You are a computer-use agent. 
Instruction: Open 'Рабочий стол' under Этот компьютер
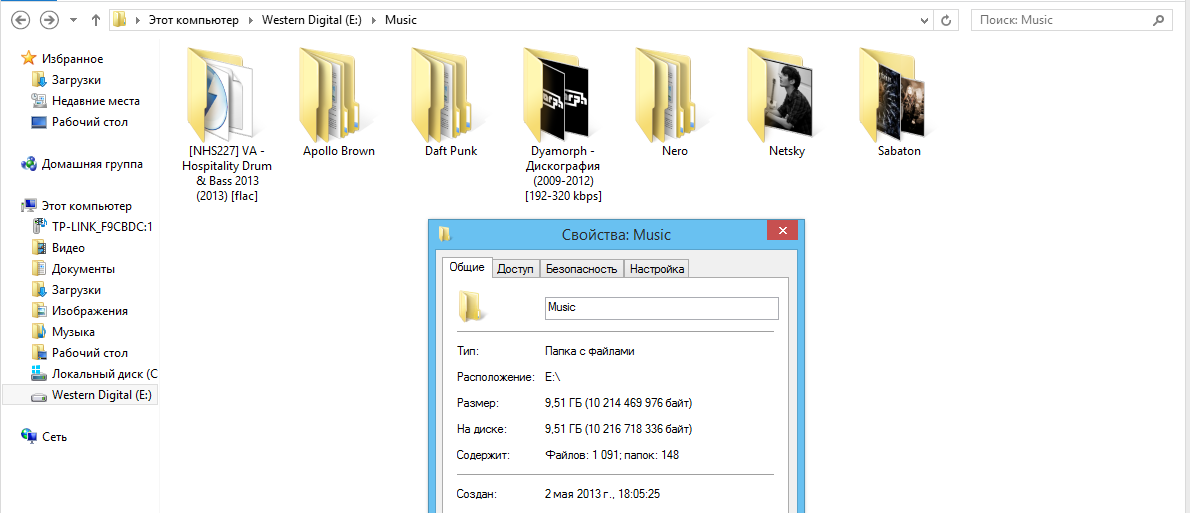pos(80,353)
